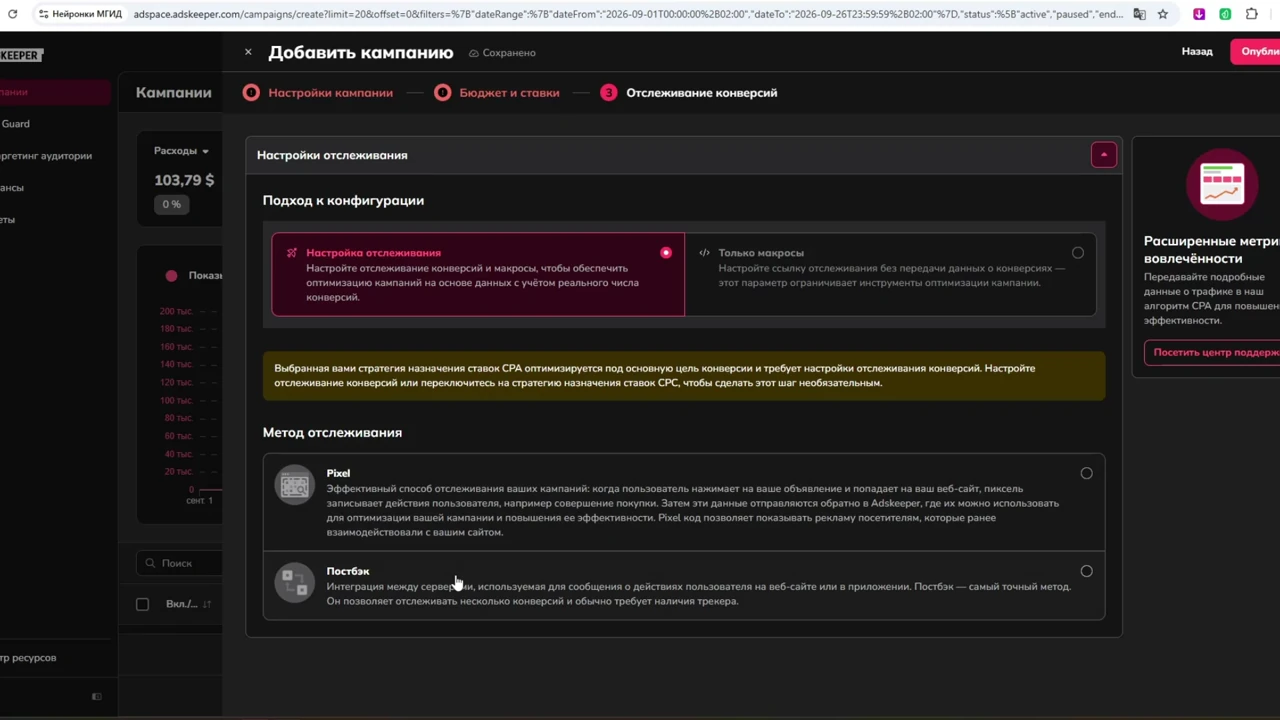Click the green browser extension icon

pos(1225,14)
